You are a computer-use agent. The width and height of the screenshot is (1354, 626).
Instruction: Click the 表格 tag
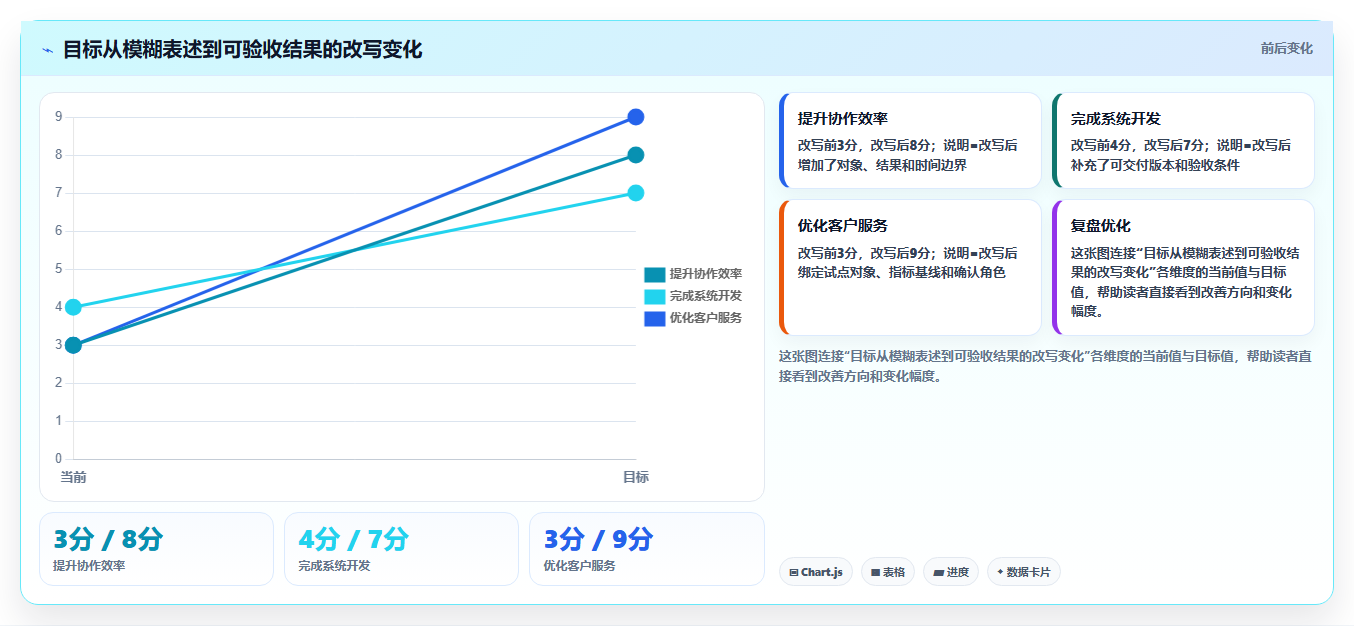click(887, 572)
